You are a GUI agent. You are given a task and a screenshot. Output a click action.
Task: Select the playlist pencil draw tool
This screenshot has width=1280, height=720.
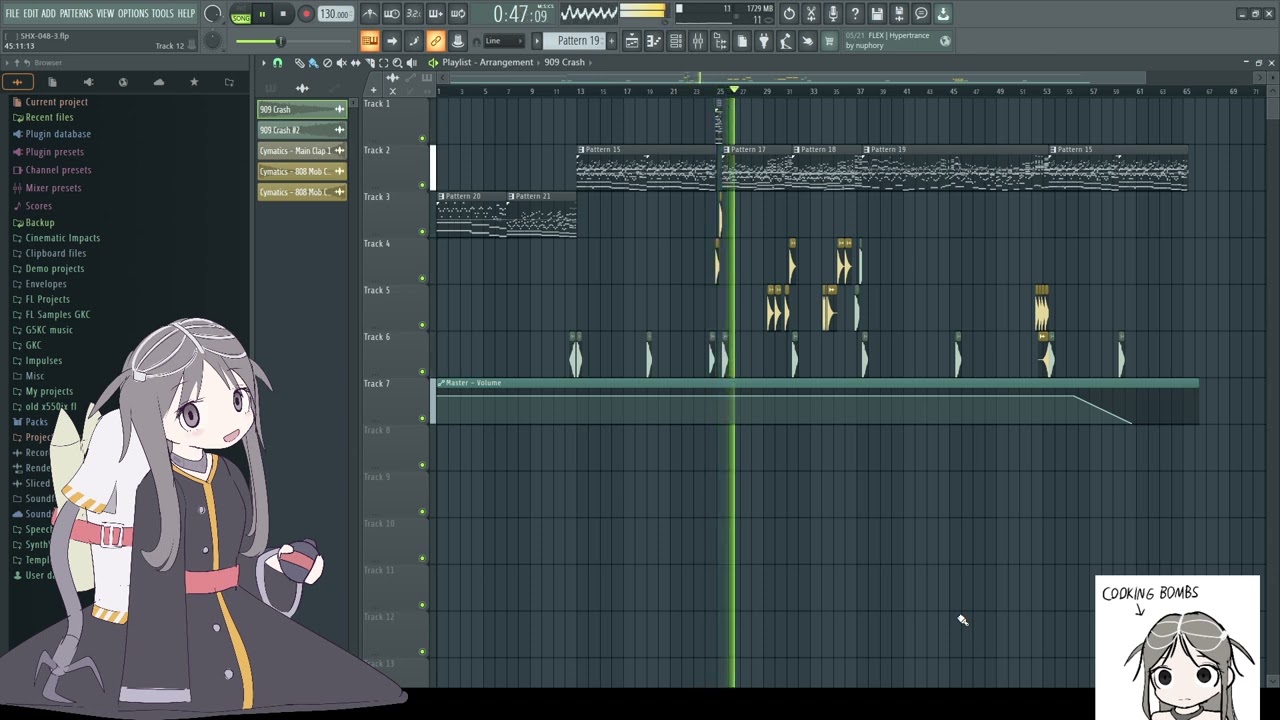tap(299, 63)
